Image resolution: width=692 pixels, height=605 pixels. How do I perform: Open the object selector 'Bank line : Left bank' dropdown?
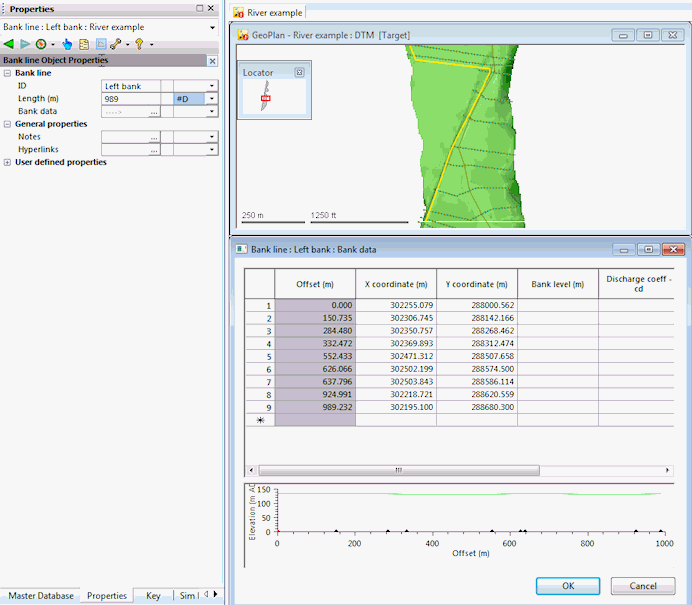tap(212, 27)
